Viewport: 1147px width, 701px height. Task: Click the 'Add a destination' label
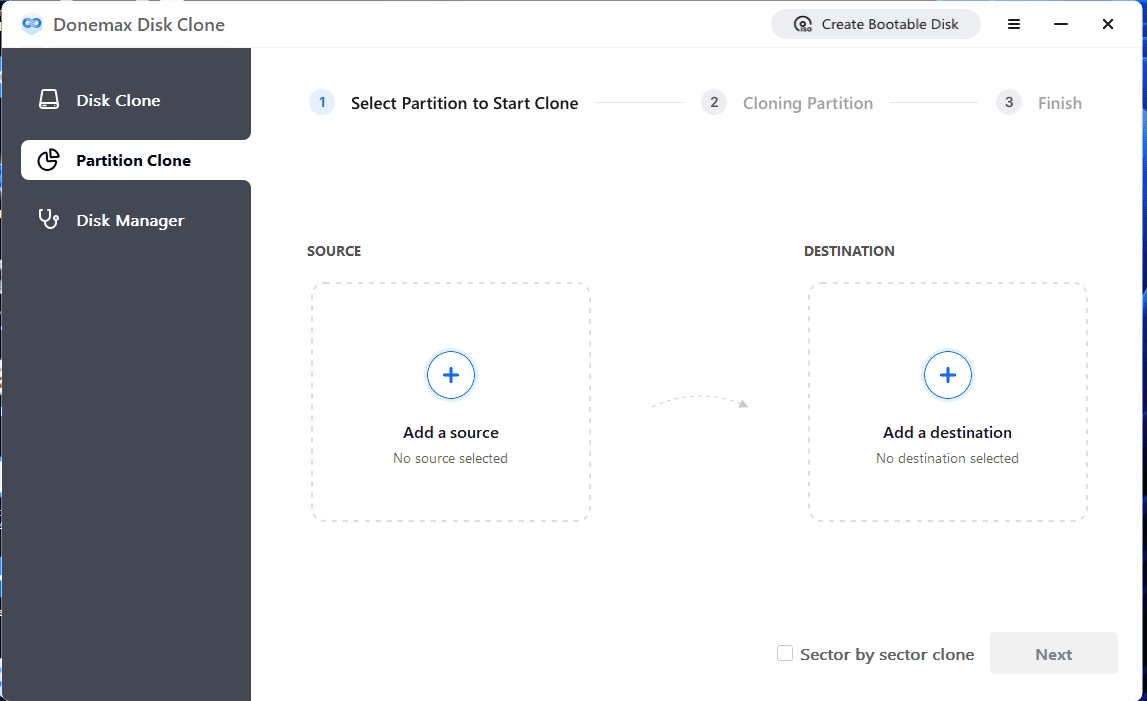point(947,432)
